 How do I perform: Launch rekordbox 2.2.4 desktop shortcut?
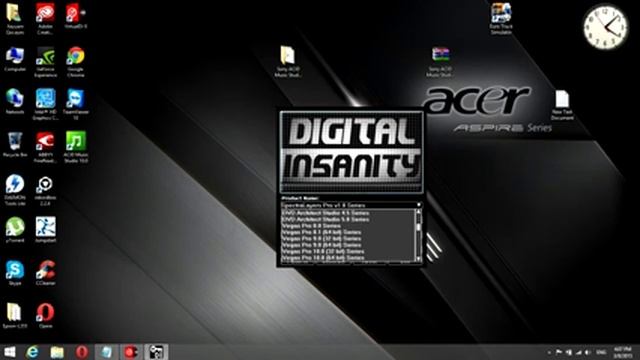[45, 190]
